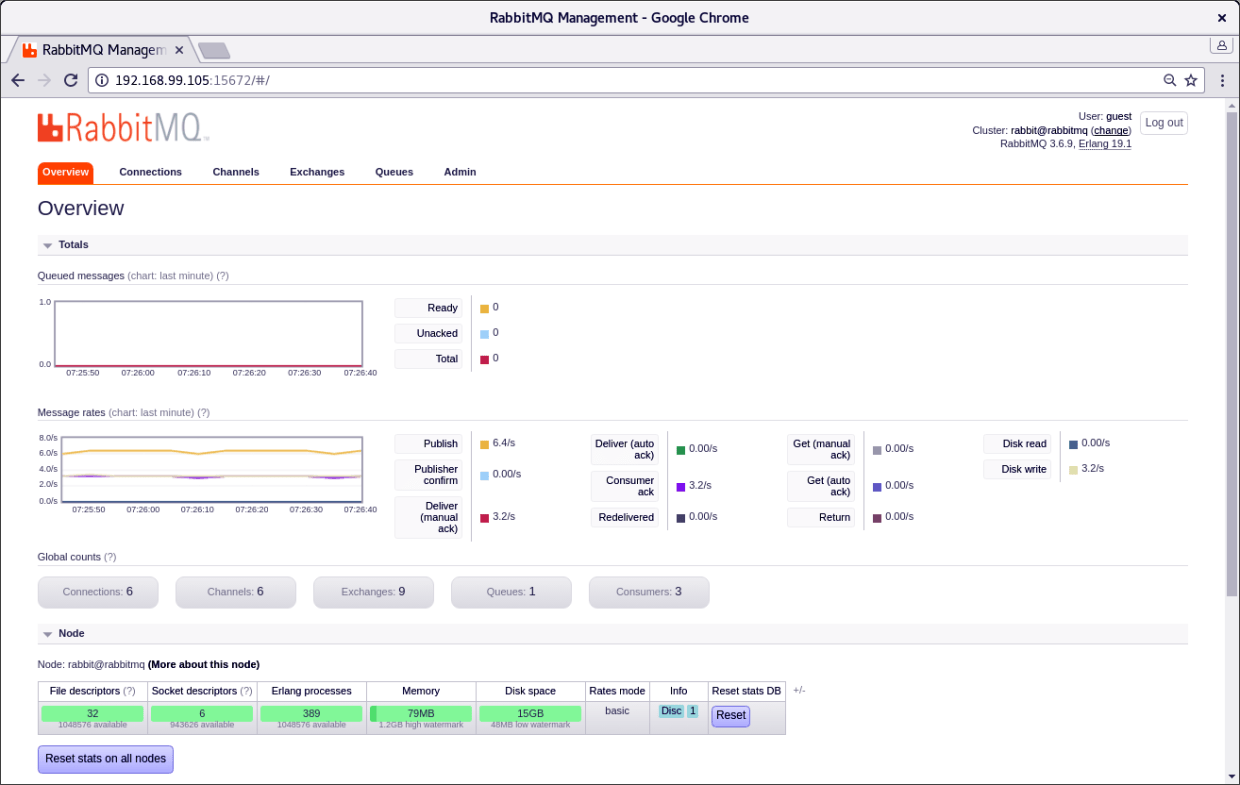The image size is (1240, 785).
Task: Click the Log out button
Action: [x=1164, y=123]
